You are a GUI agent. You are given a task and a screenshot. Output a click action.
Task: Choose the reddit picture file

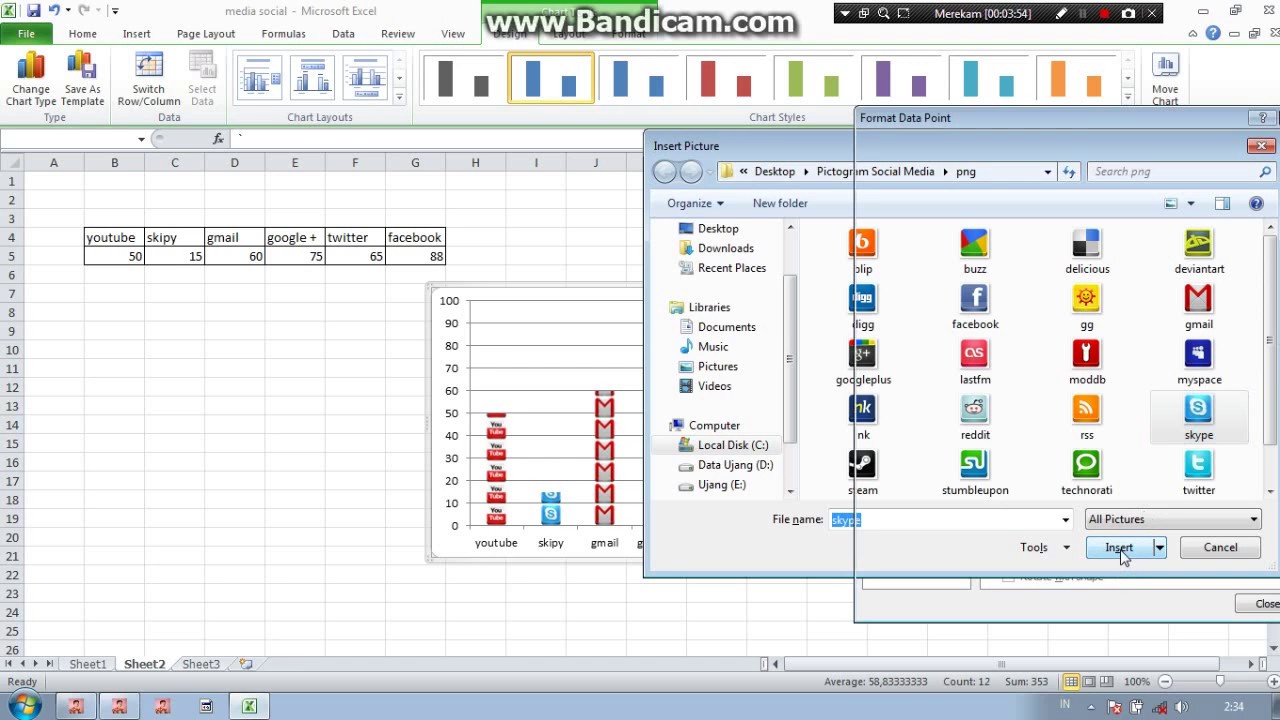click(975, 417)
